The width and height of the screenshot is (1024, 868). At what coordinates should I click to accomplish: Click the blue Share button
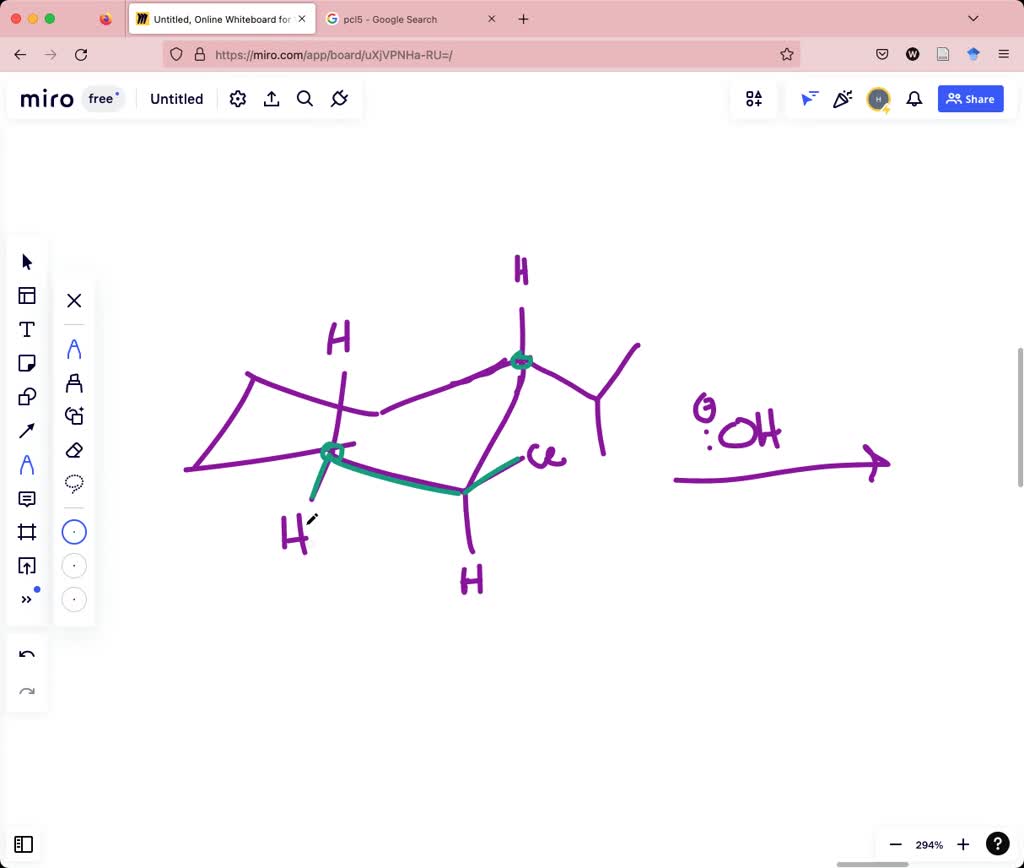tap(969, 99)
